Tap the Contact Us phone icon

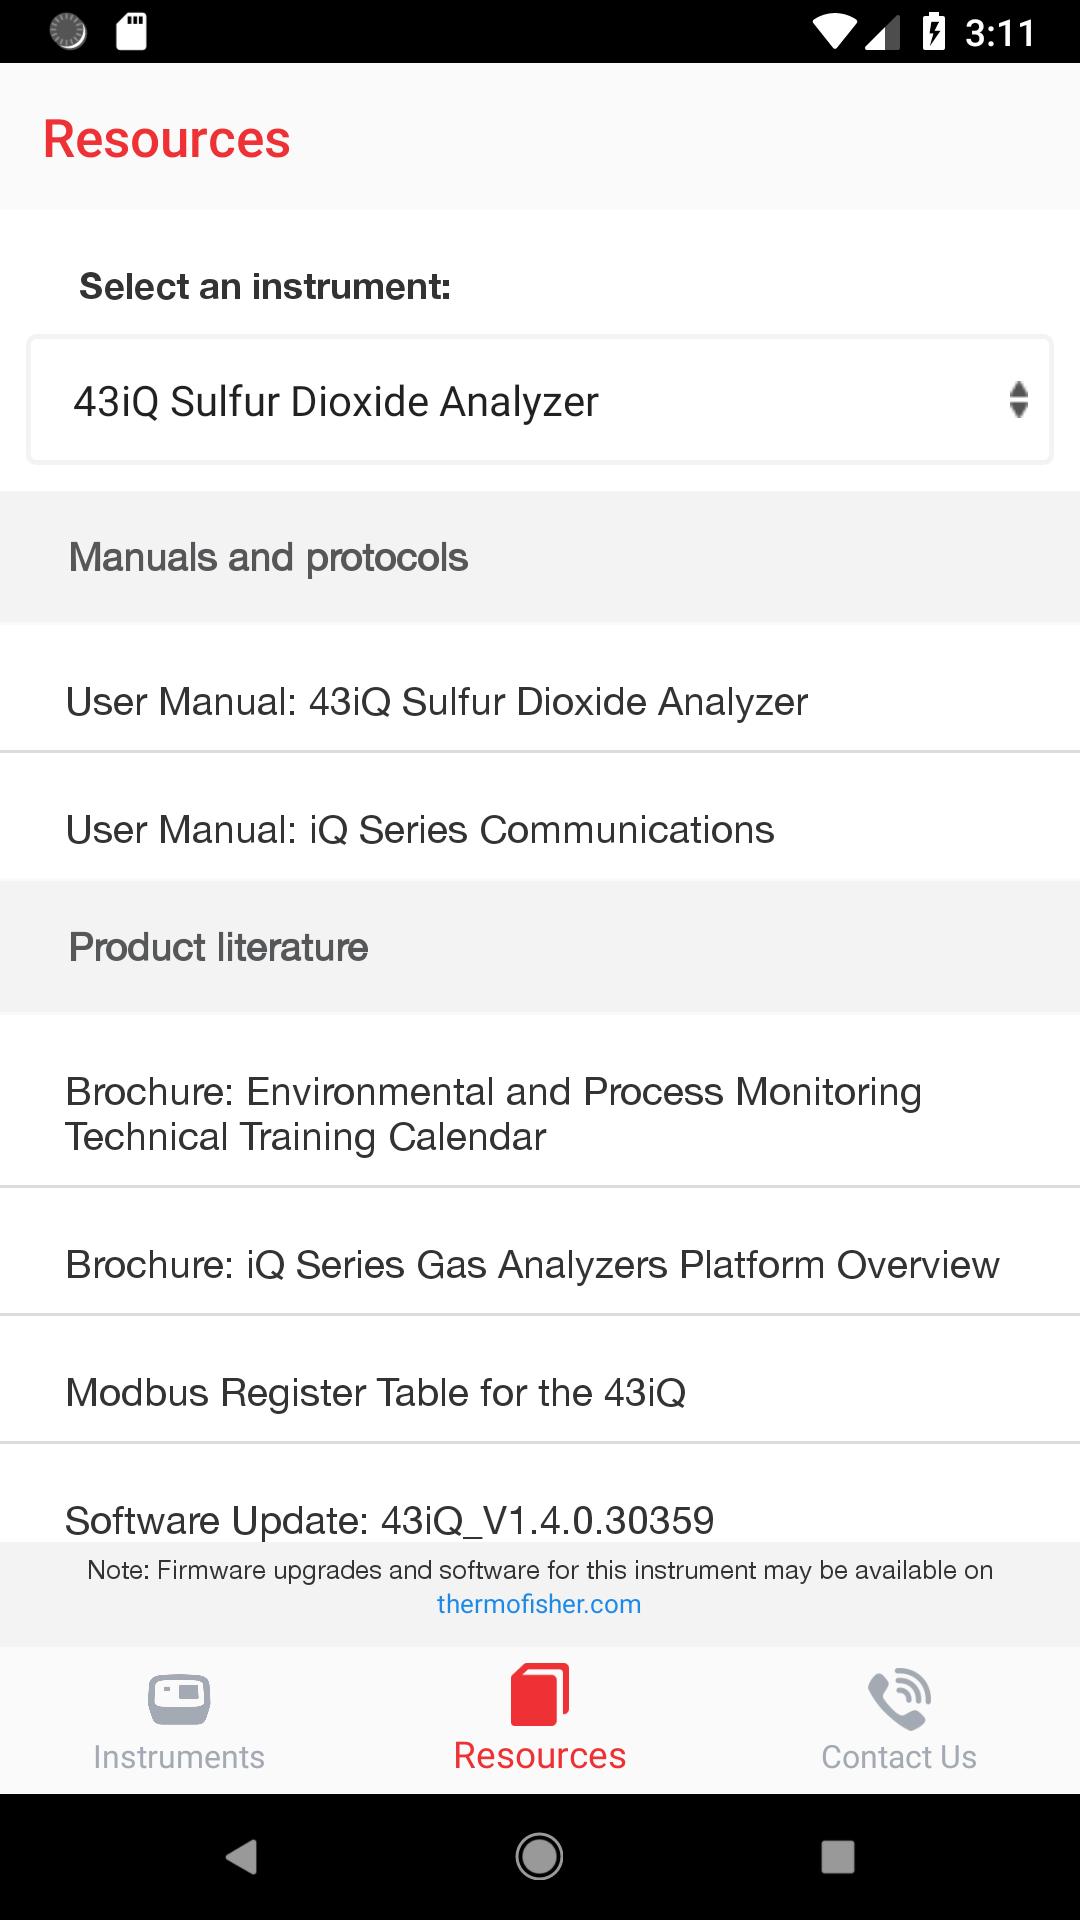click(899, 1698)
